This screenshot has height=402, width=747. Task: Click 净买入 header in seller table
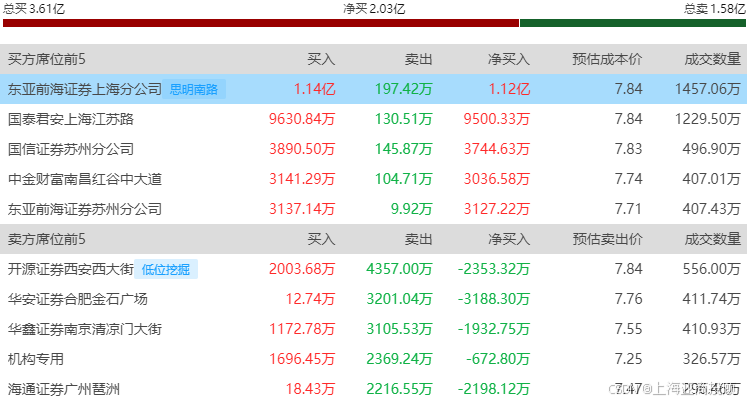click(509, 239)
